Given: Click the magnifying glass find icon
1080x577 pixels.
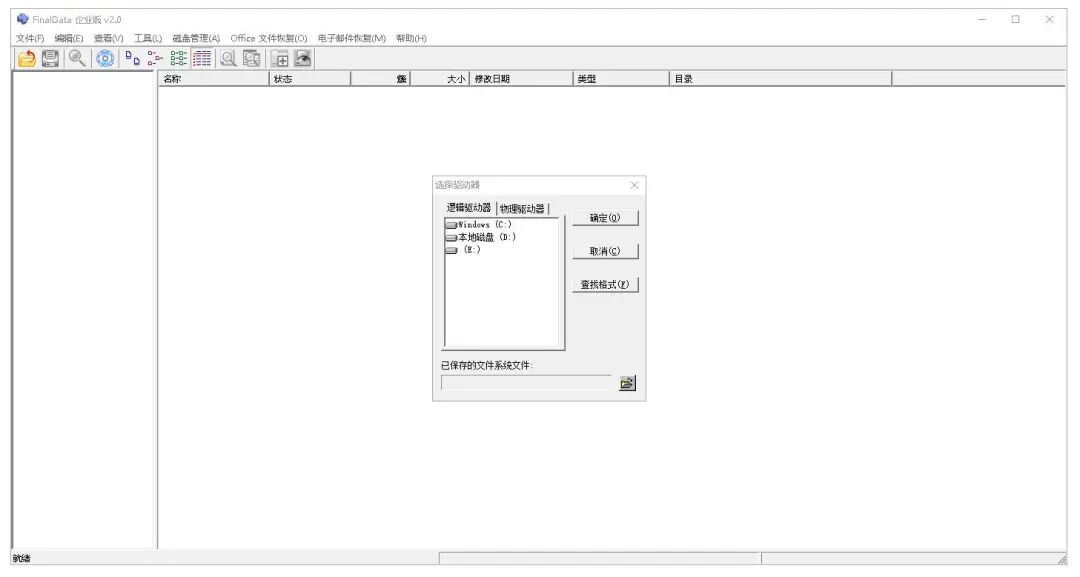Looking at the screenshot, I should pyautogui.click(x=77, y=59).
